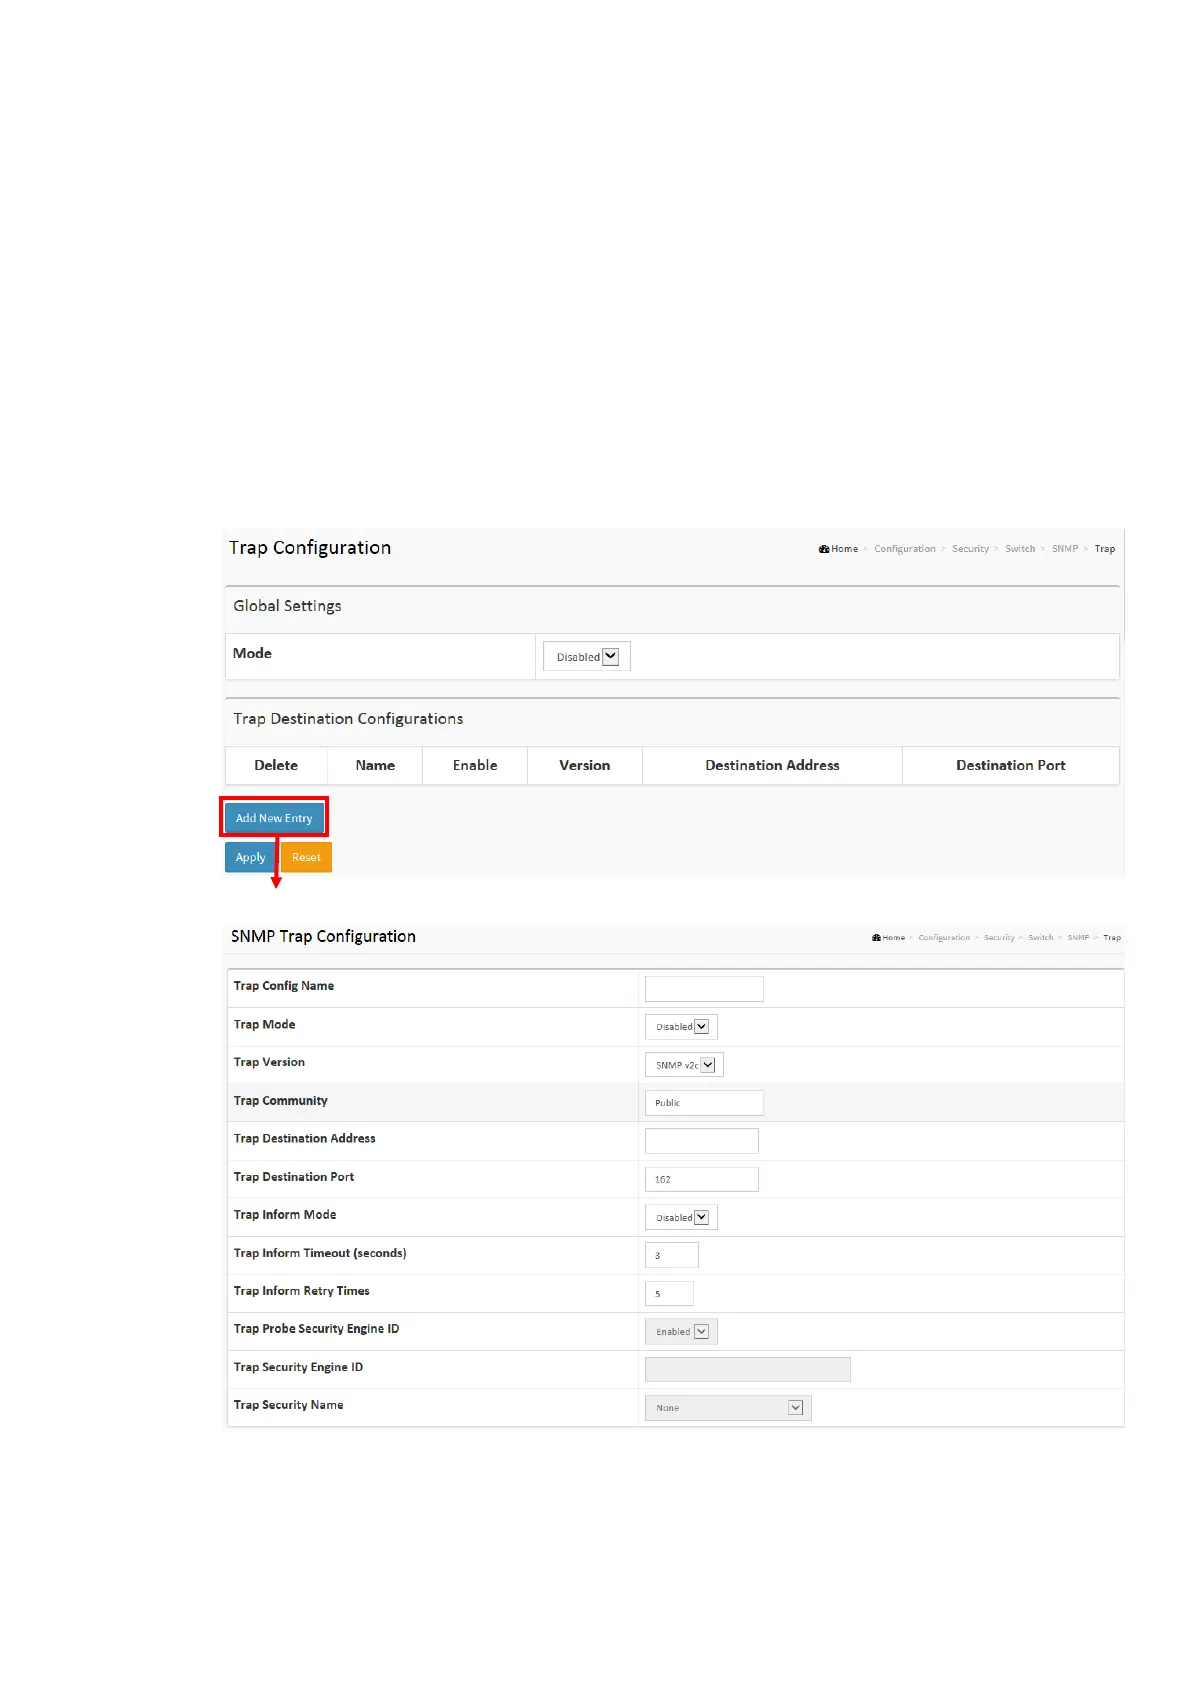The image size is (1191, 1684).
Task: Open the Trap Security Name dropdown
Action: coord(728,1408)
